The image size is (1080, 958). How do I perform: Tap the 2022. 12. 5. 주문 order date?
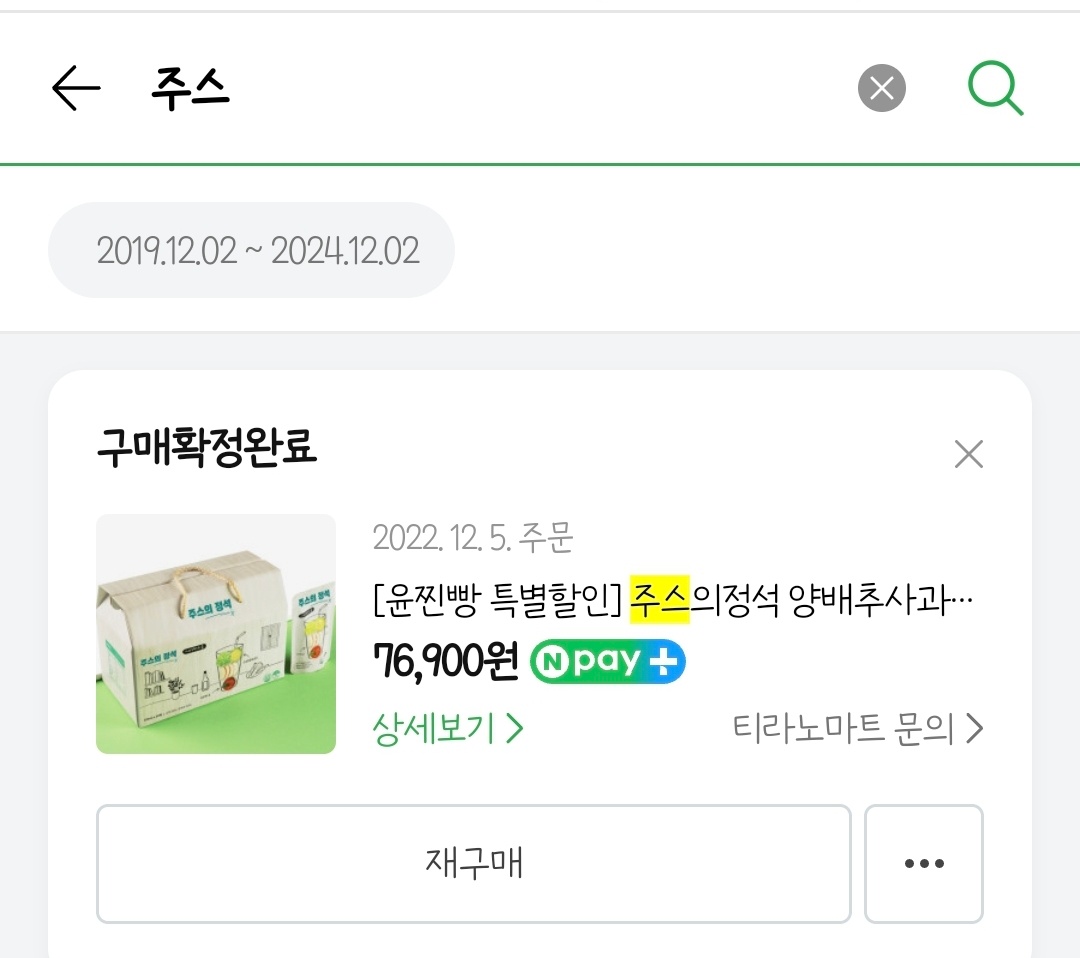pos(473,539)
